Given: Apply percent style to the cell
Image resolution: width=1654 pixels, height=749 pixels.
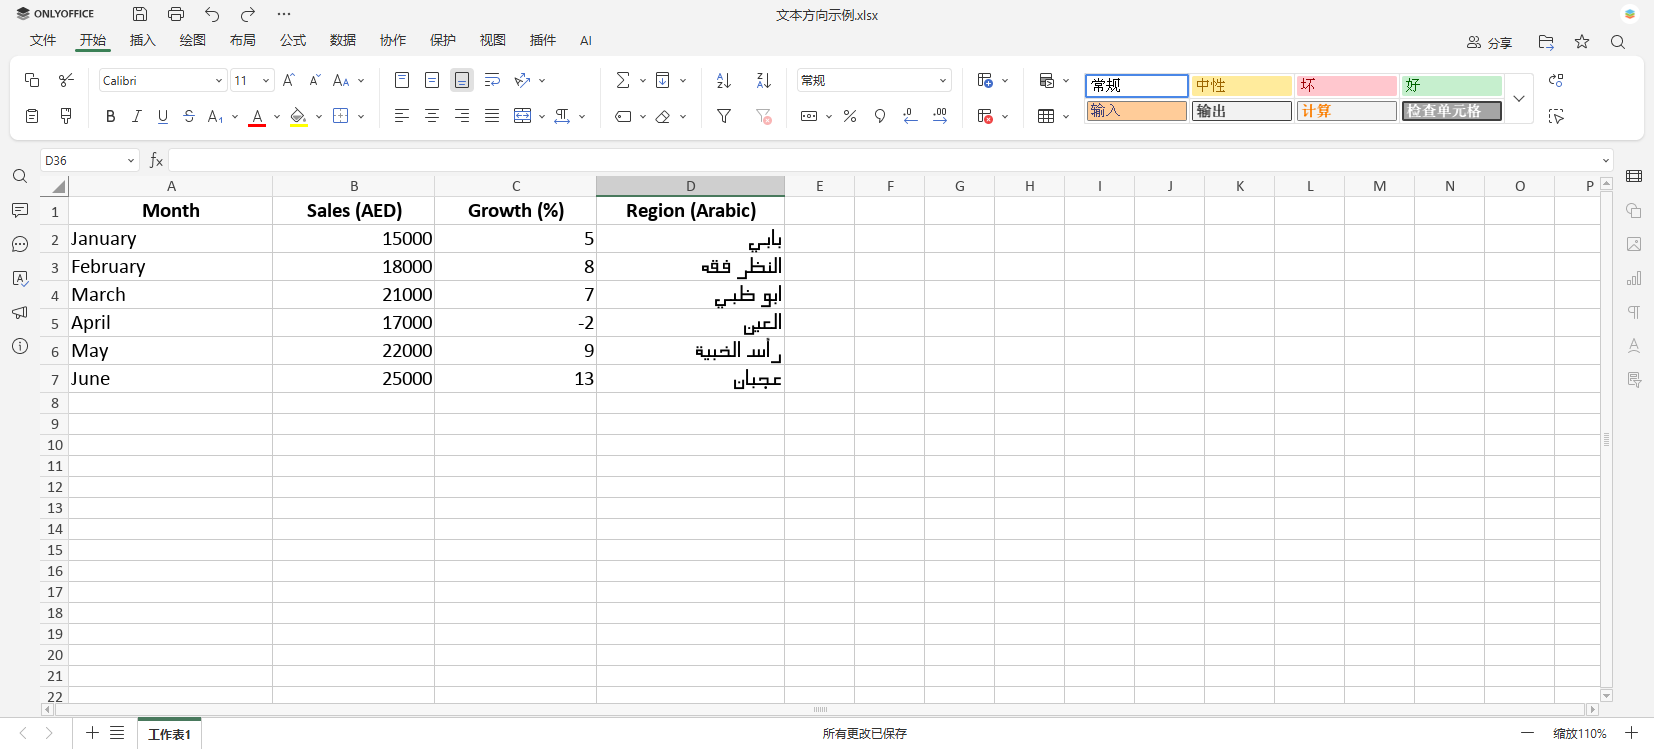Looking at the screenshot, I should 850,116.
